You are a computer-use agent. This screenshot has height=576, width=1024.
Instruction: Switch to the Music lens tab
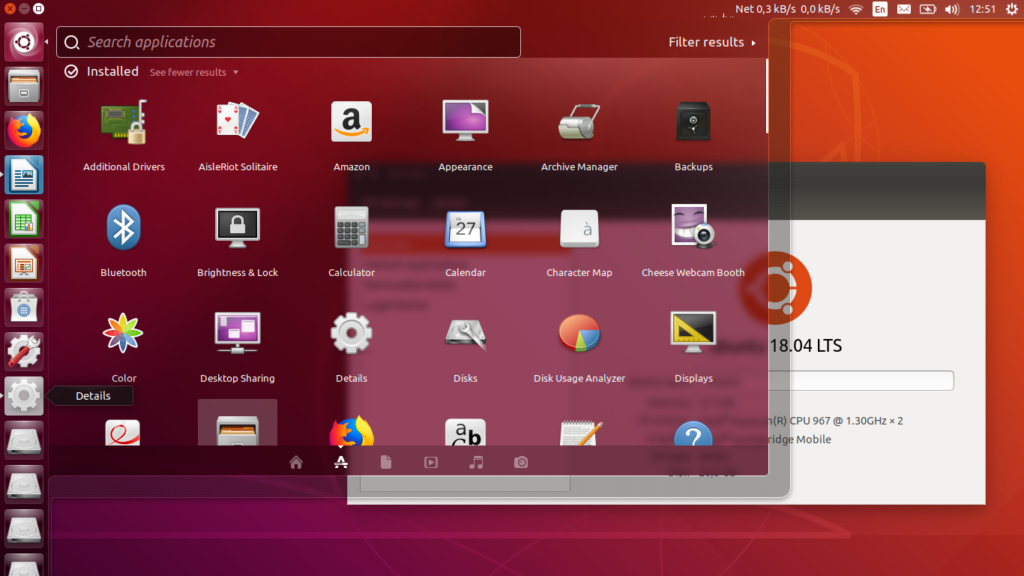476,462
